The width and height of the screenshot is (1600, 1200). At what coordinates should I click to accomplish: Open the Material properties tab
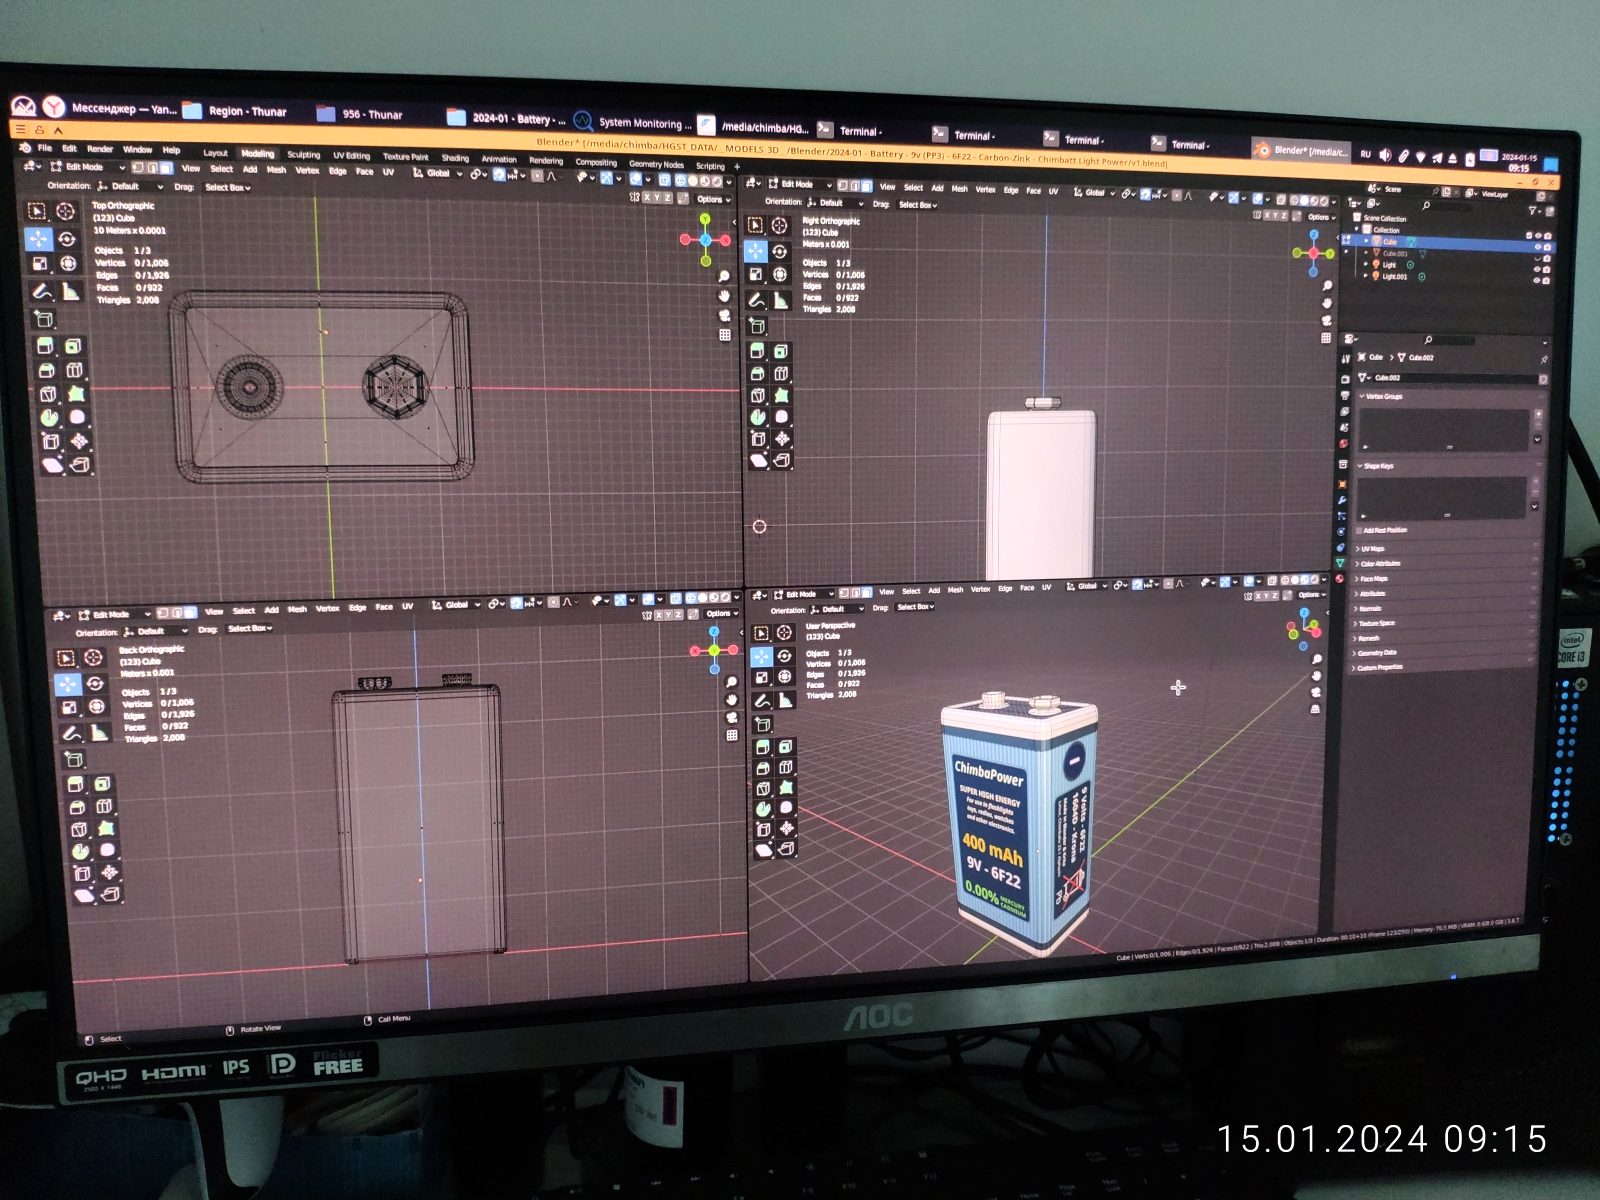pos(1340,579)
